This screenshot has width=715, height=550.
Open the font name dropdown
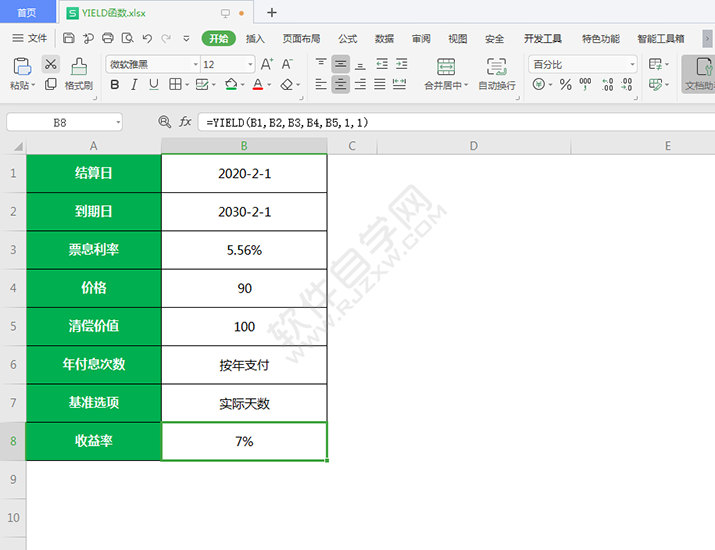(x=196, y=64)
